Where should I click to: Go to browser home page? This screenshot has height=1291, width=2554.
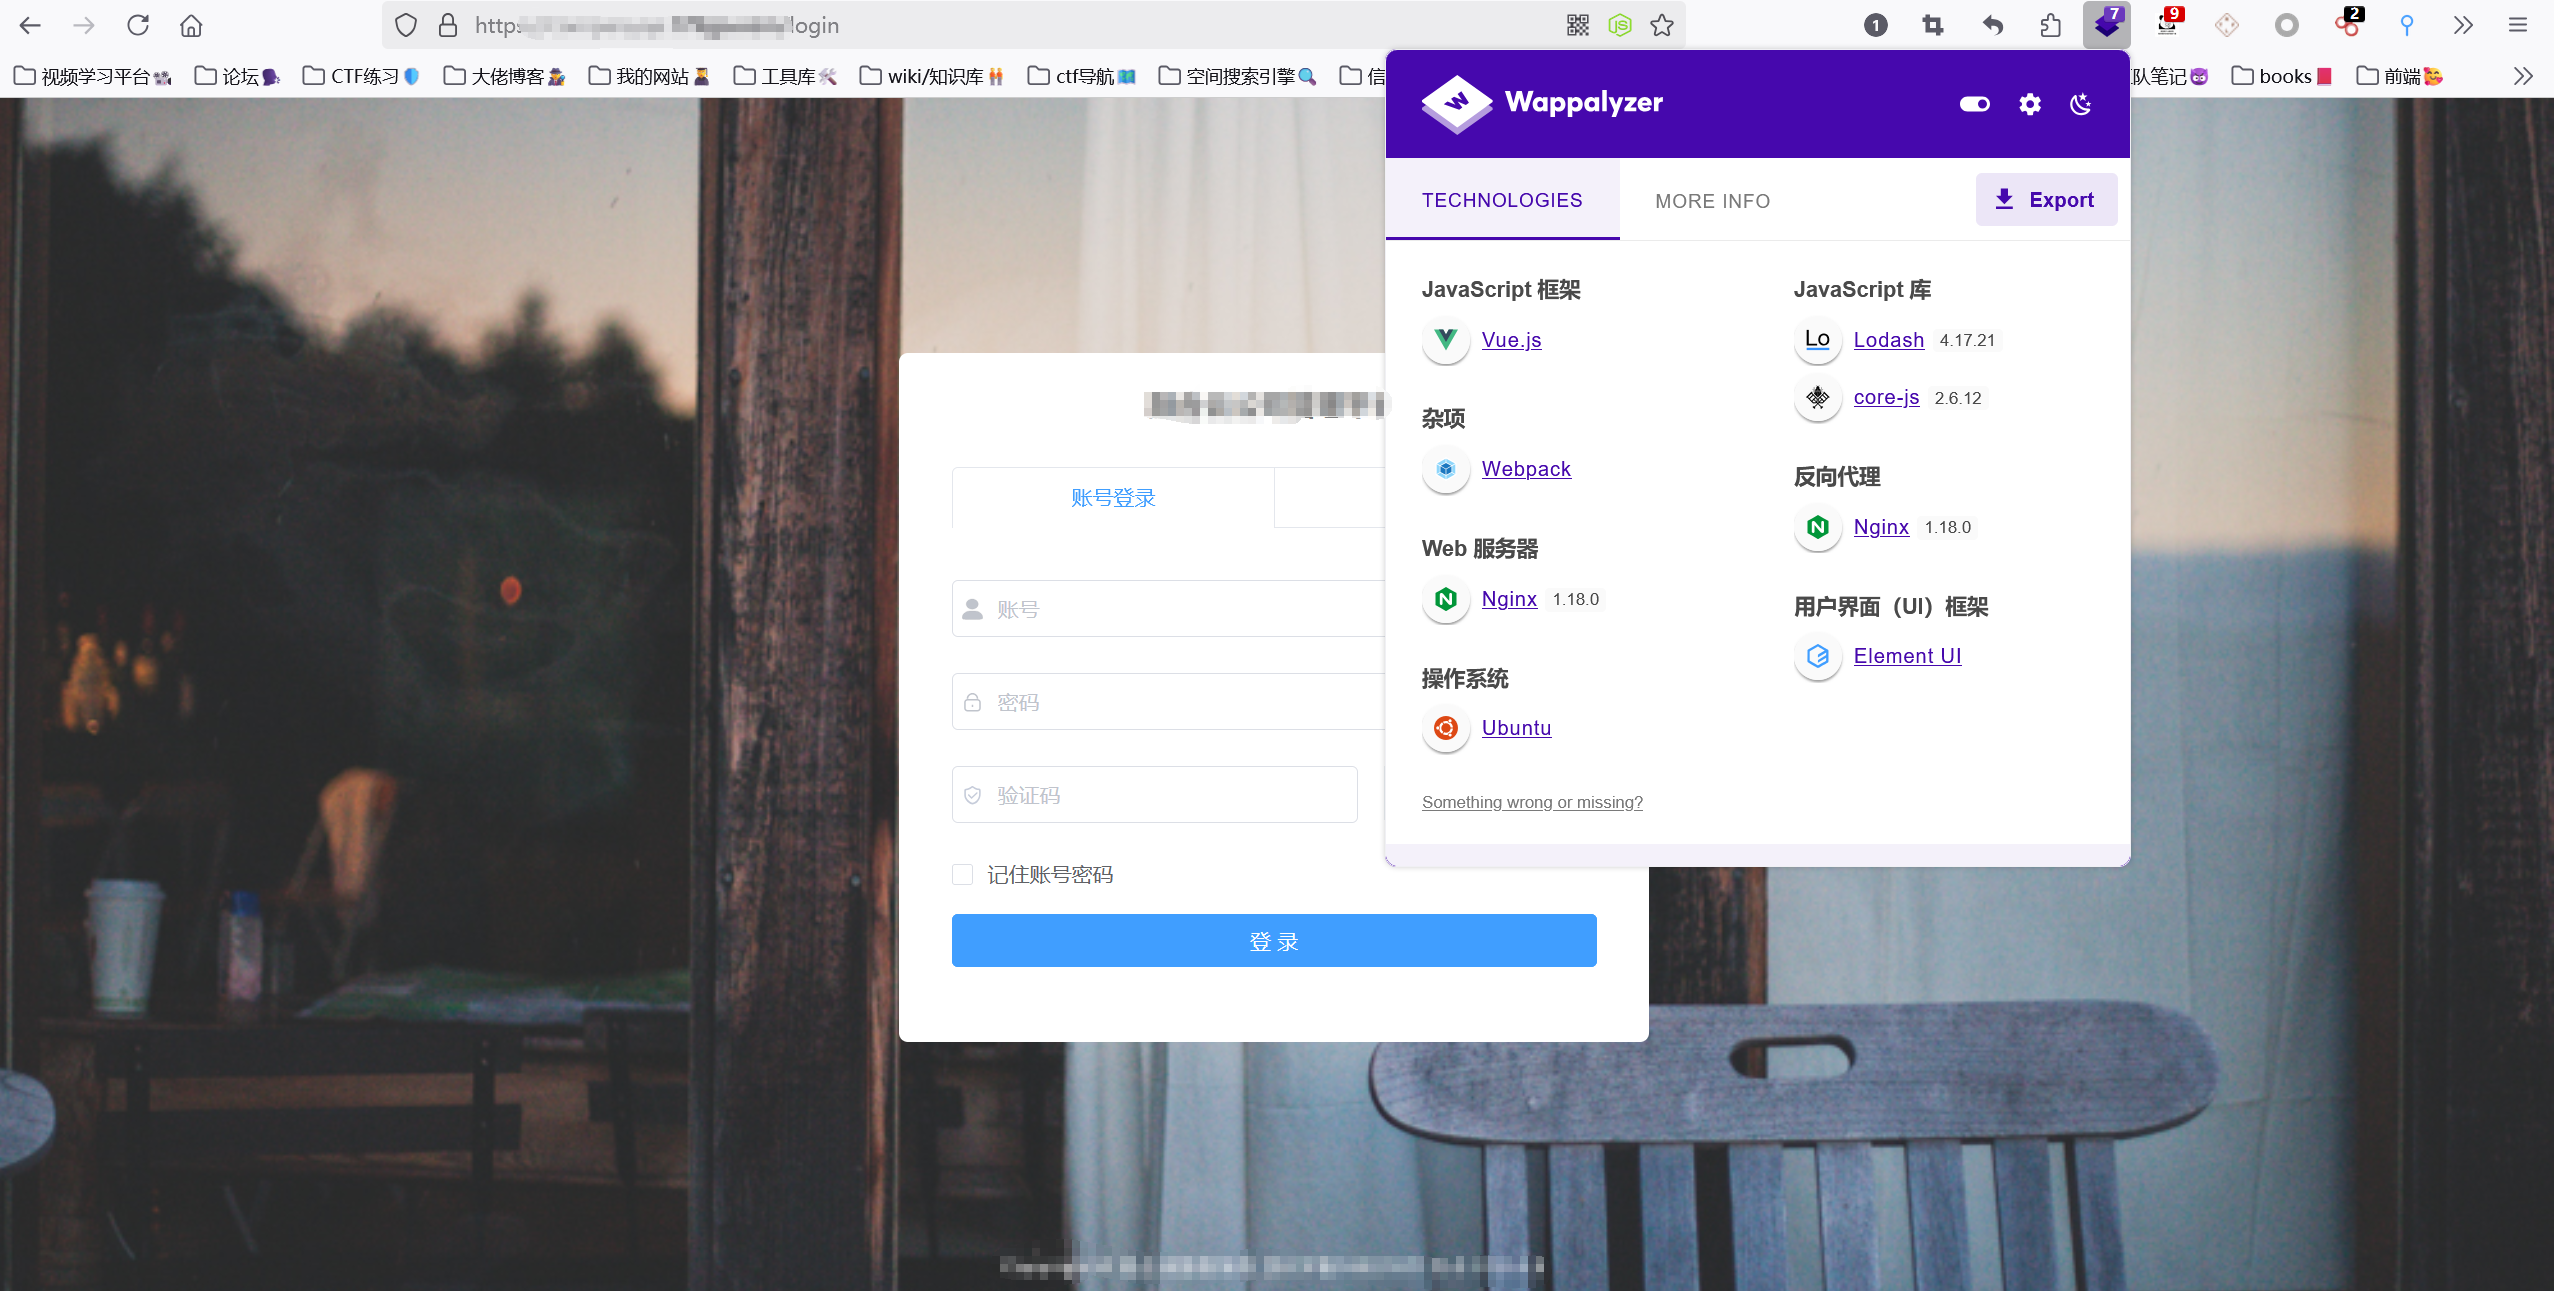point(191,25)
